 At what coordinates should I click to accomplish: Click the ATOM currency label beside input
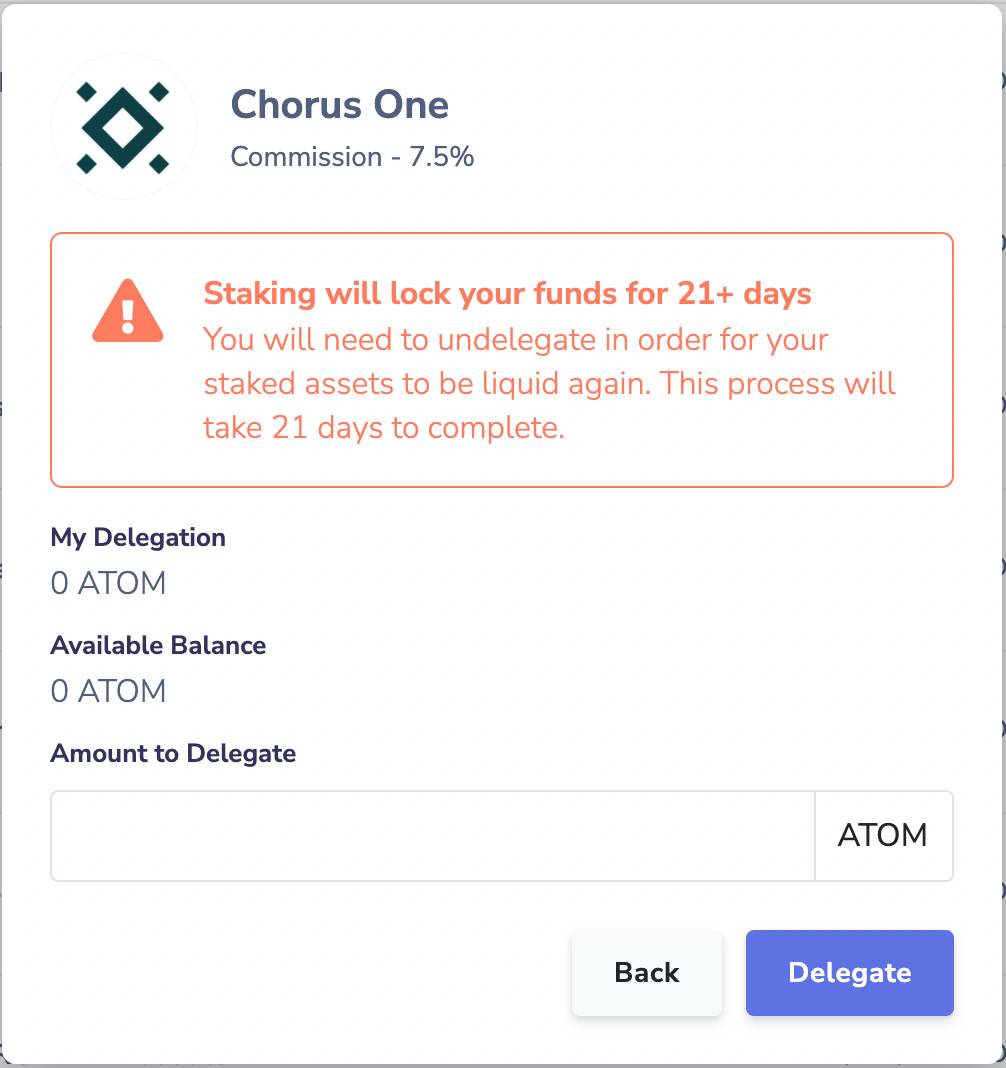(x=883, y=836)
